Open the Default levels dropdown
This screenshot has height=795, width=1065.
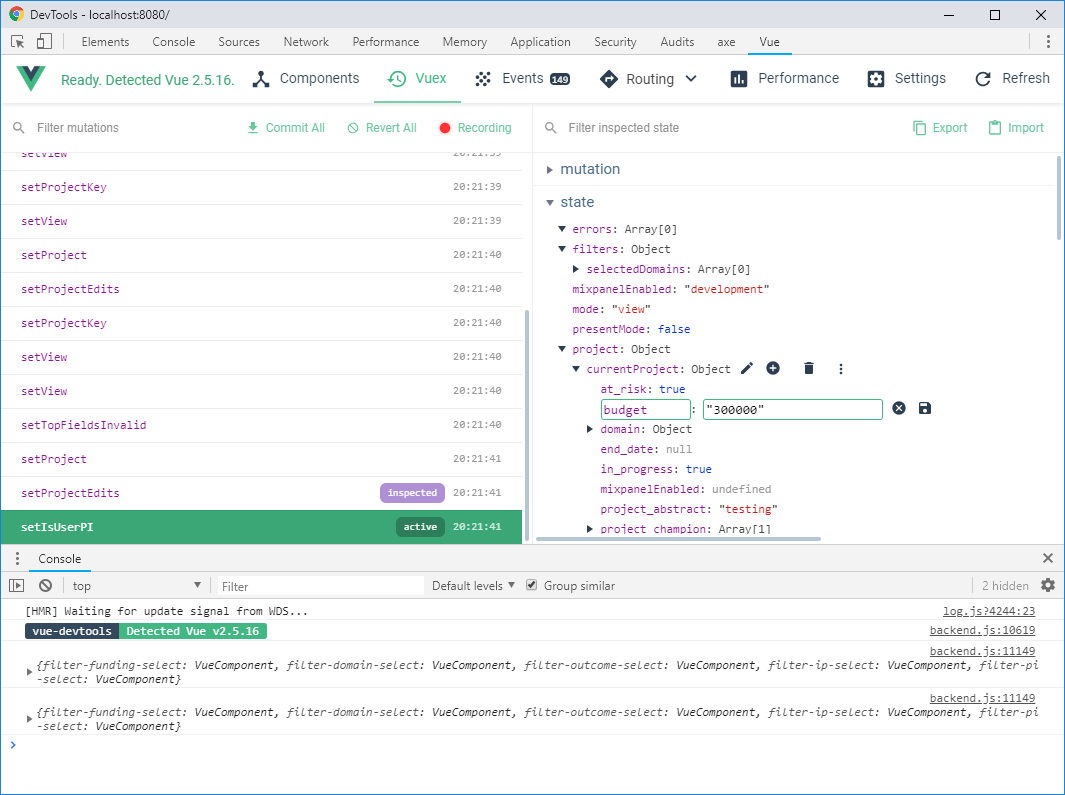point(470,584)
